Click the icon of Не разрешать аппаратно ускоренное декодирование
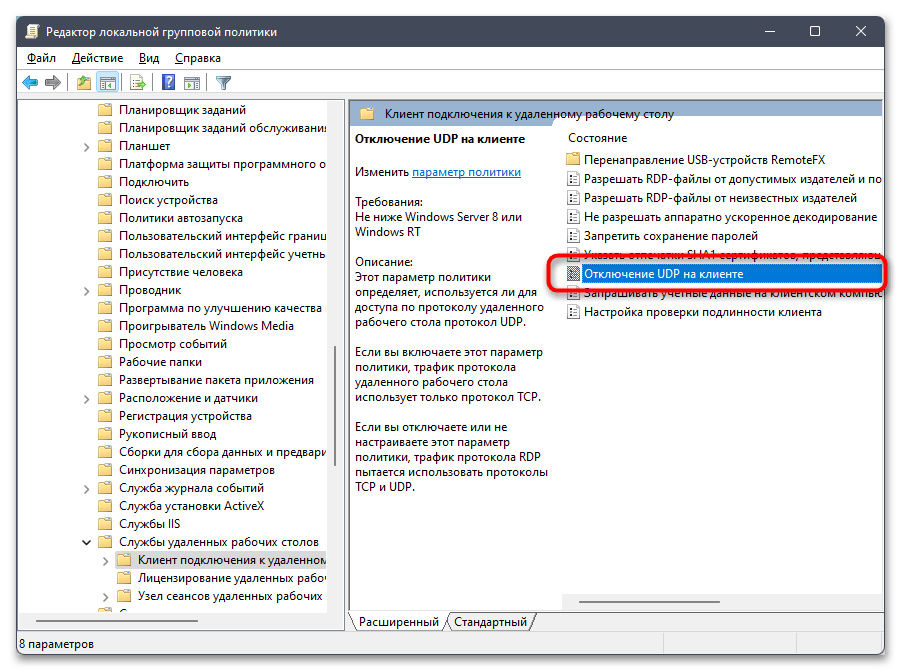 click(573, 217)
